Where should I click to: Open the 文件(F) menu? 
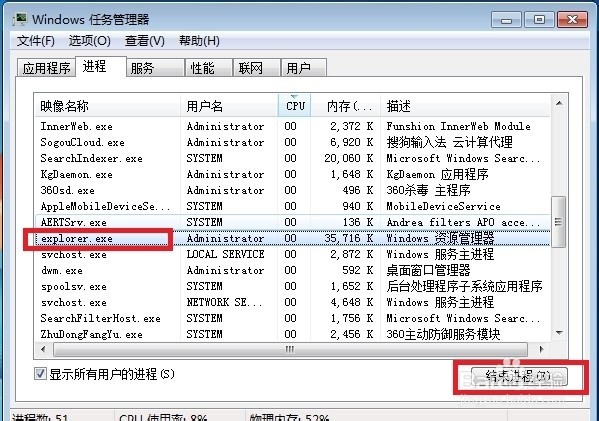36,40
